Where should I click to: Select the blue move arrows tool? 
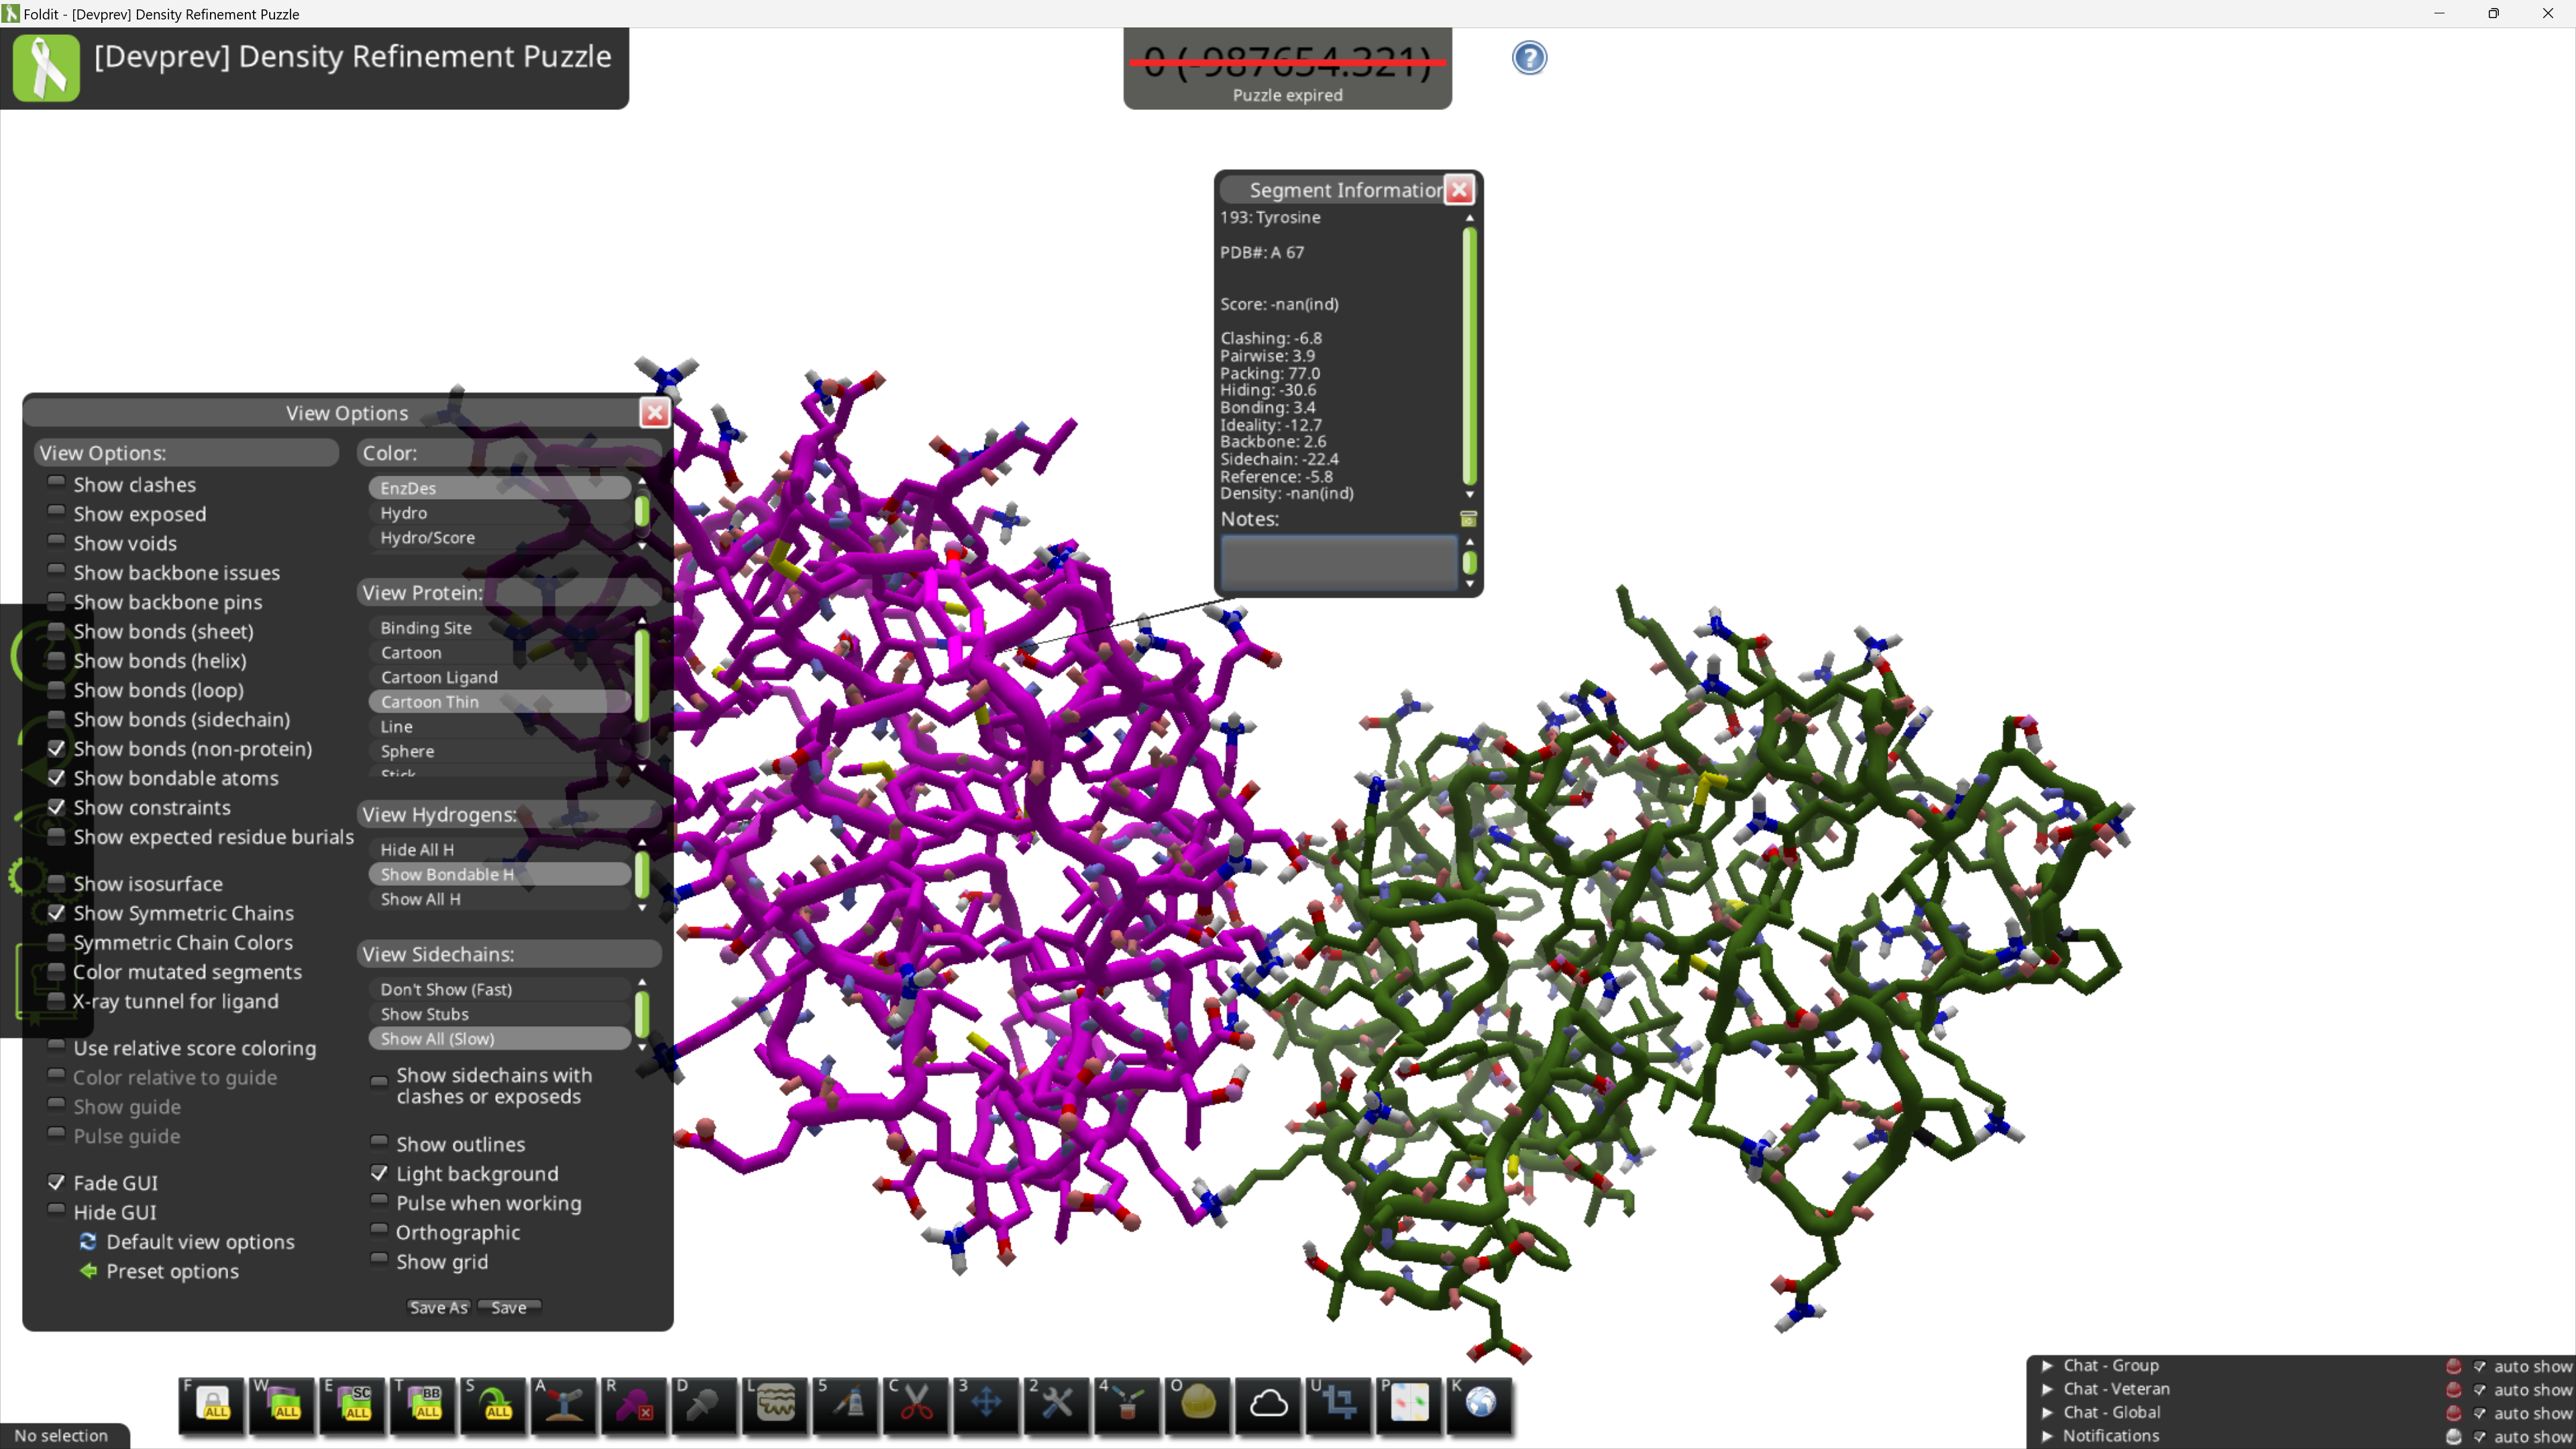click(x=986, y=1403)
